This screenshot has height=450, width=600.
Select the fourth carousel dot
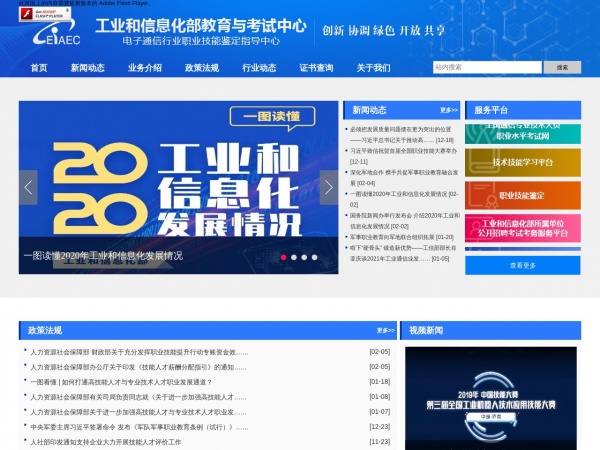click(x=315, y=257)
